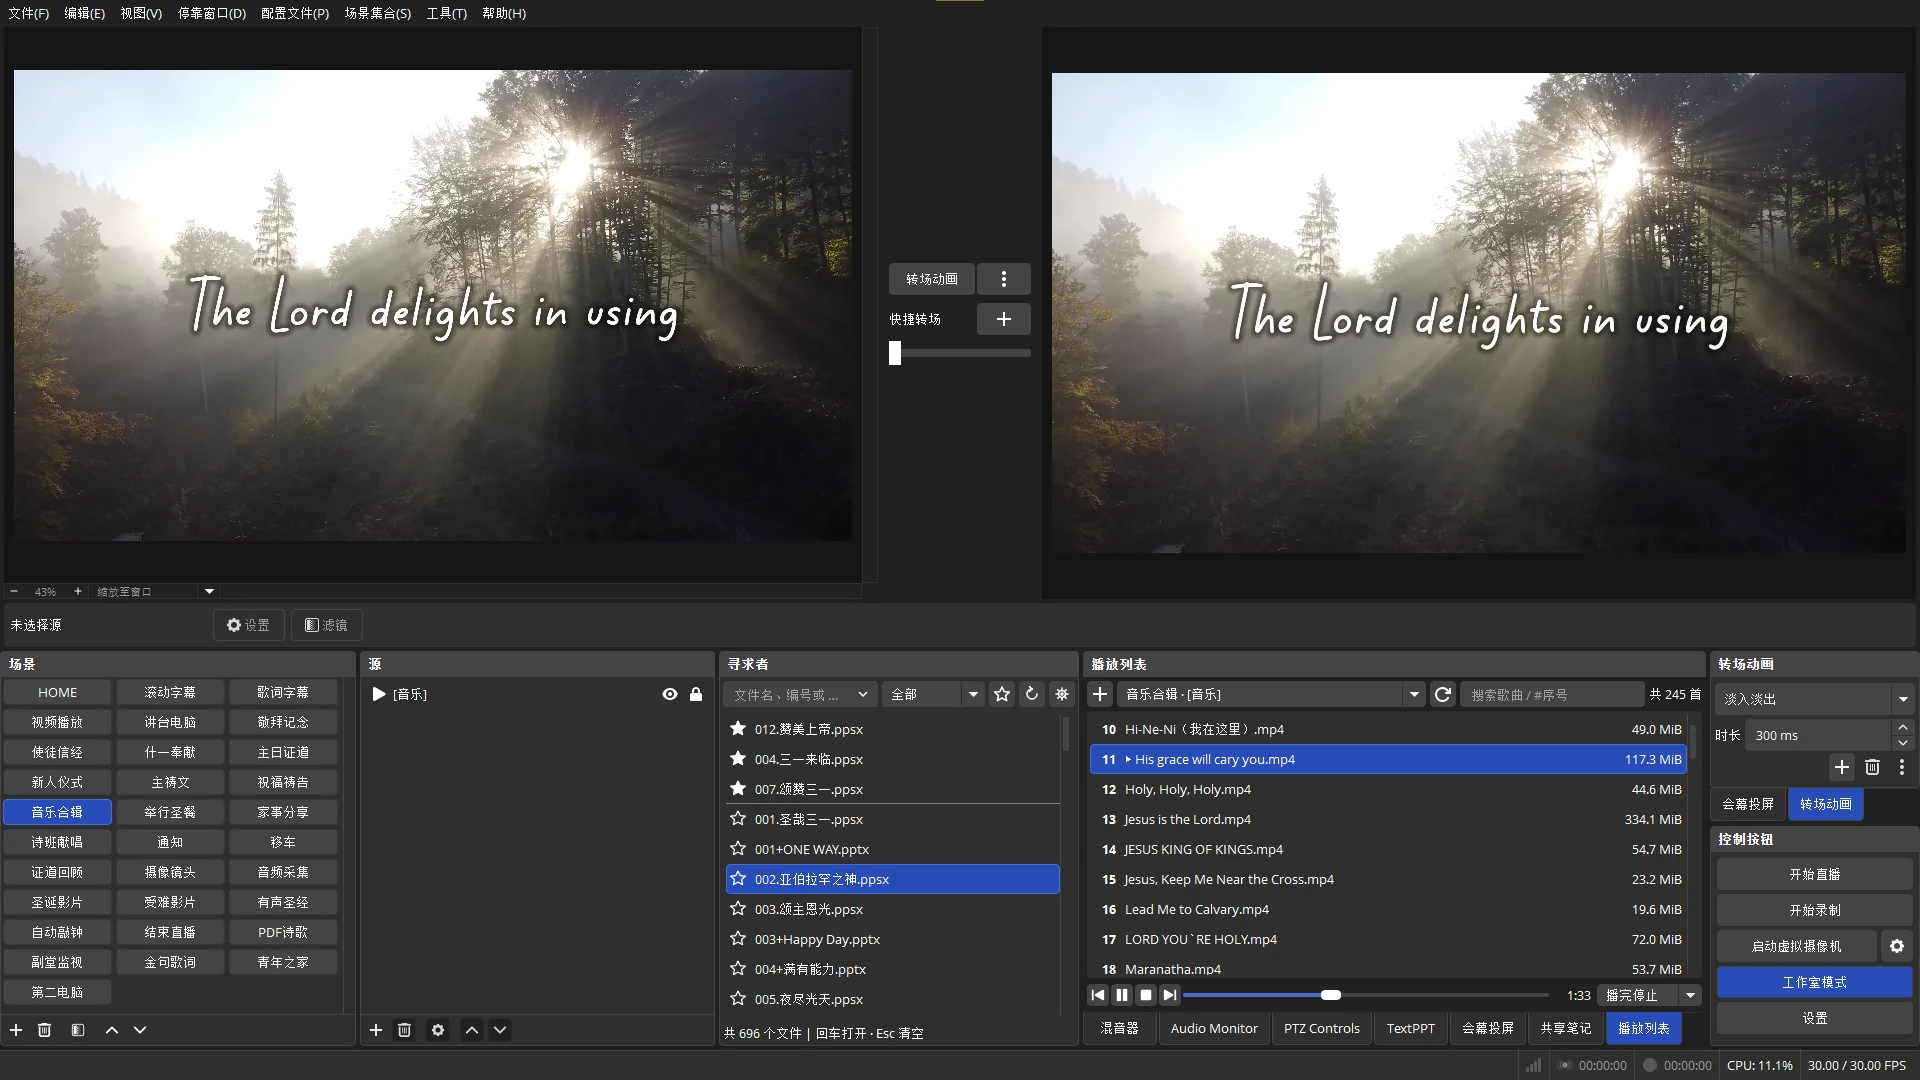Select 歌词字幕 scene button

click(x=283, y=692)
